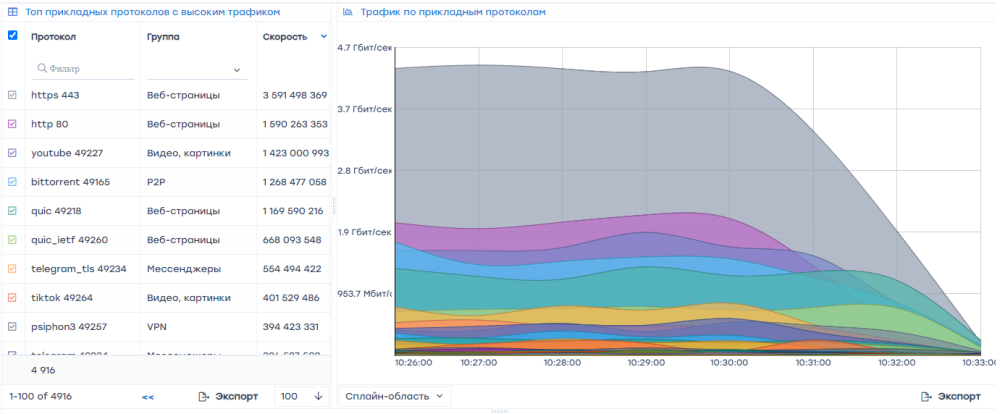The height and width of the screenshot is (414, 1000).
Task: Click the down arrow next to page size 100
Action: pos(318,397)
